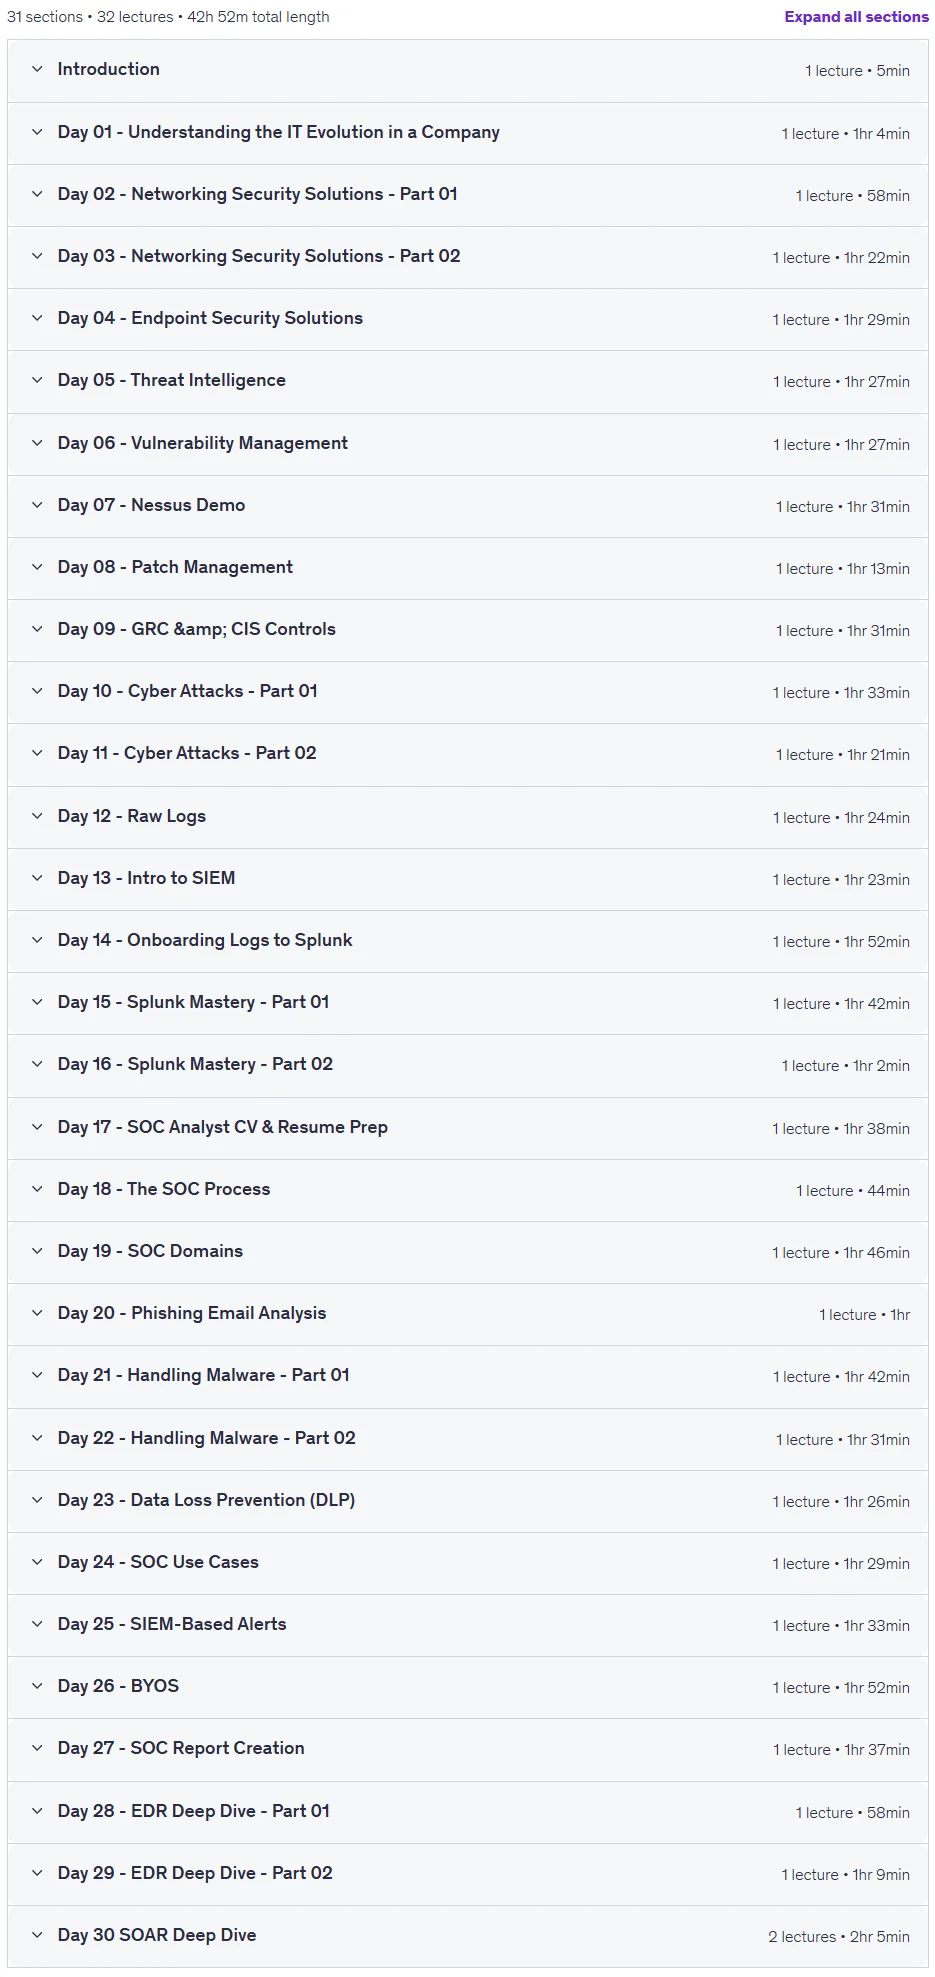Viewport: 935px width, 1977px height.
Task: Click Day 30 '2 lectures • 2hr 5min' info
Action: pyautogui.click(x=839, y=1937)
